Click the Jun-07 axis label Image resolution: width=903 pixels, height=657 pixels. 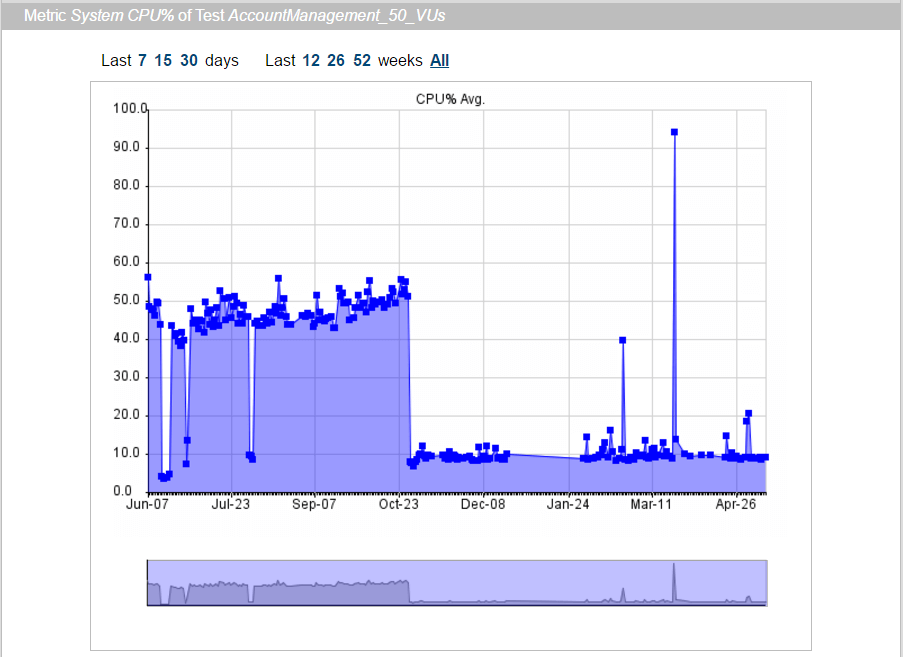click(148, 505)
